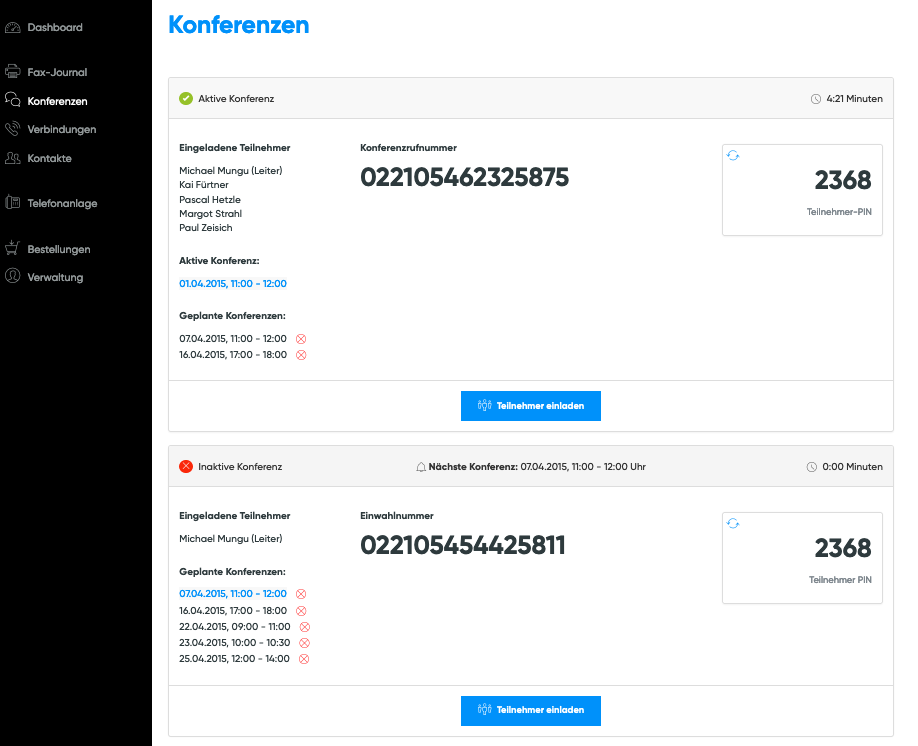Select the highlighted 07.04.2015, 11:00 - 12:00 link
918x746 pixels.
tap(233, 594)
